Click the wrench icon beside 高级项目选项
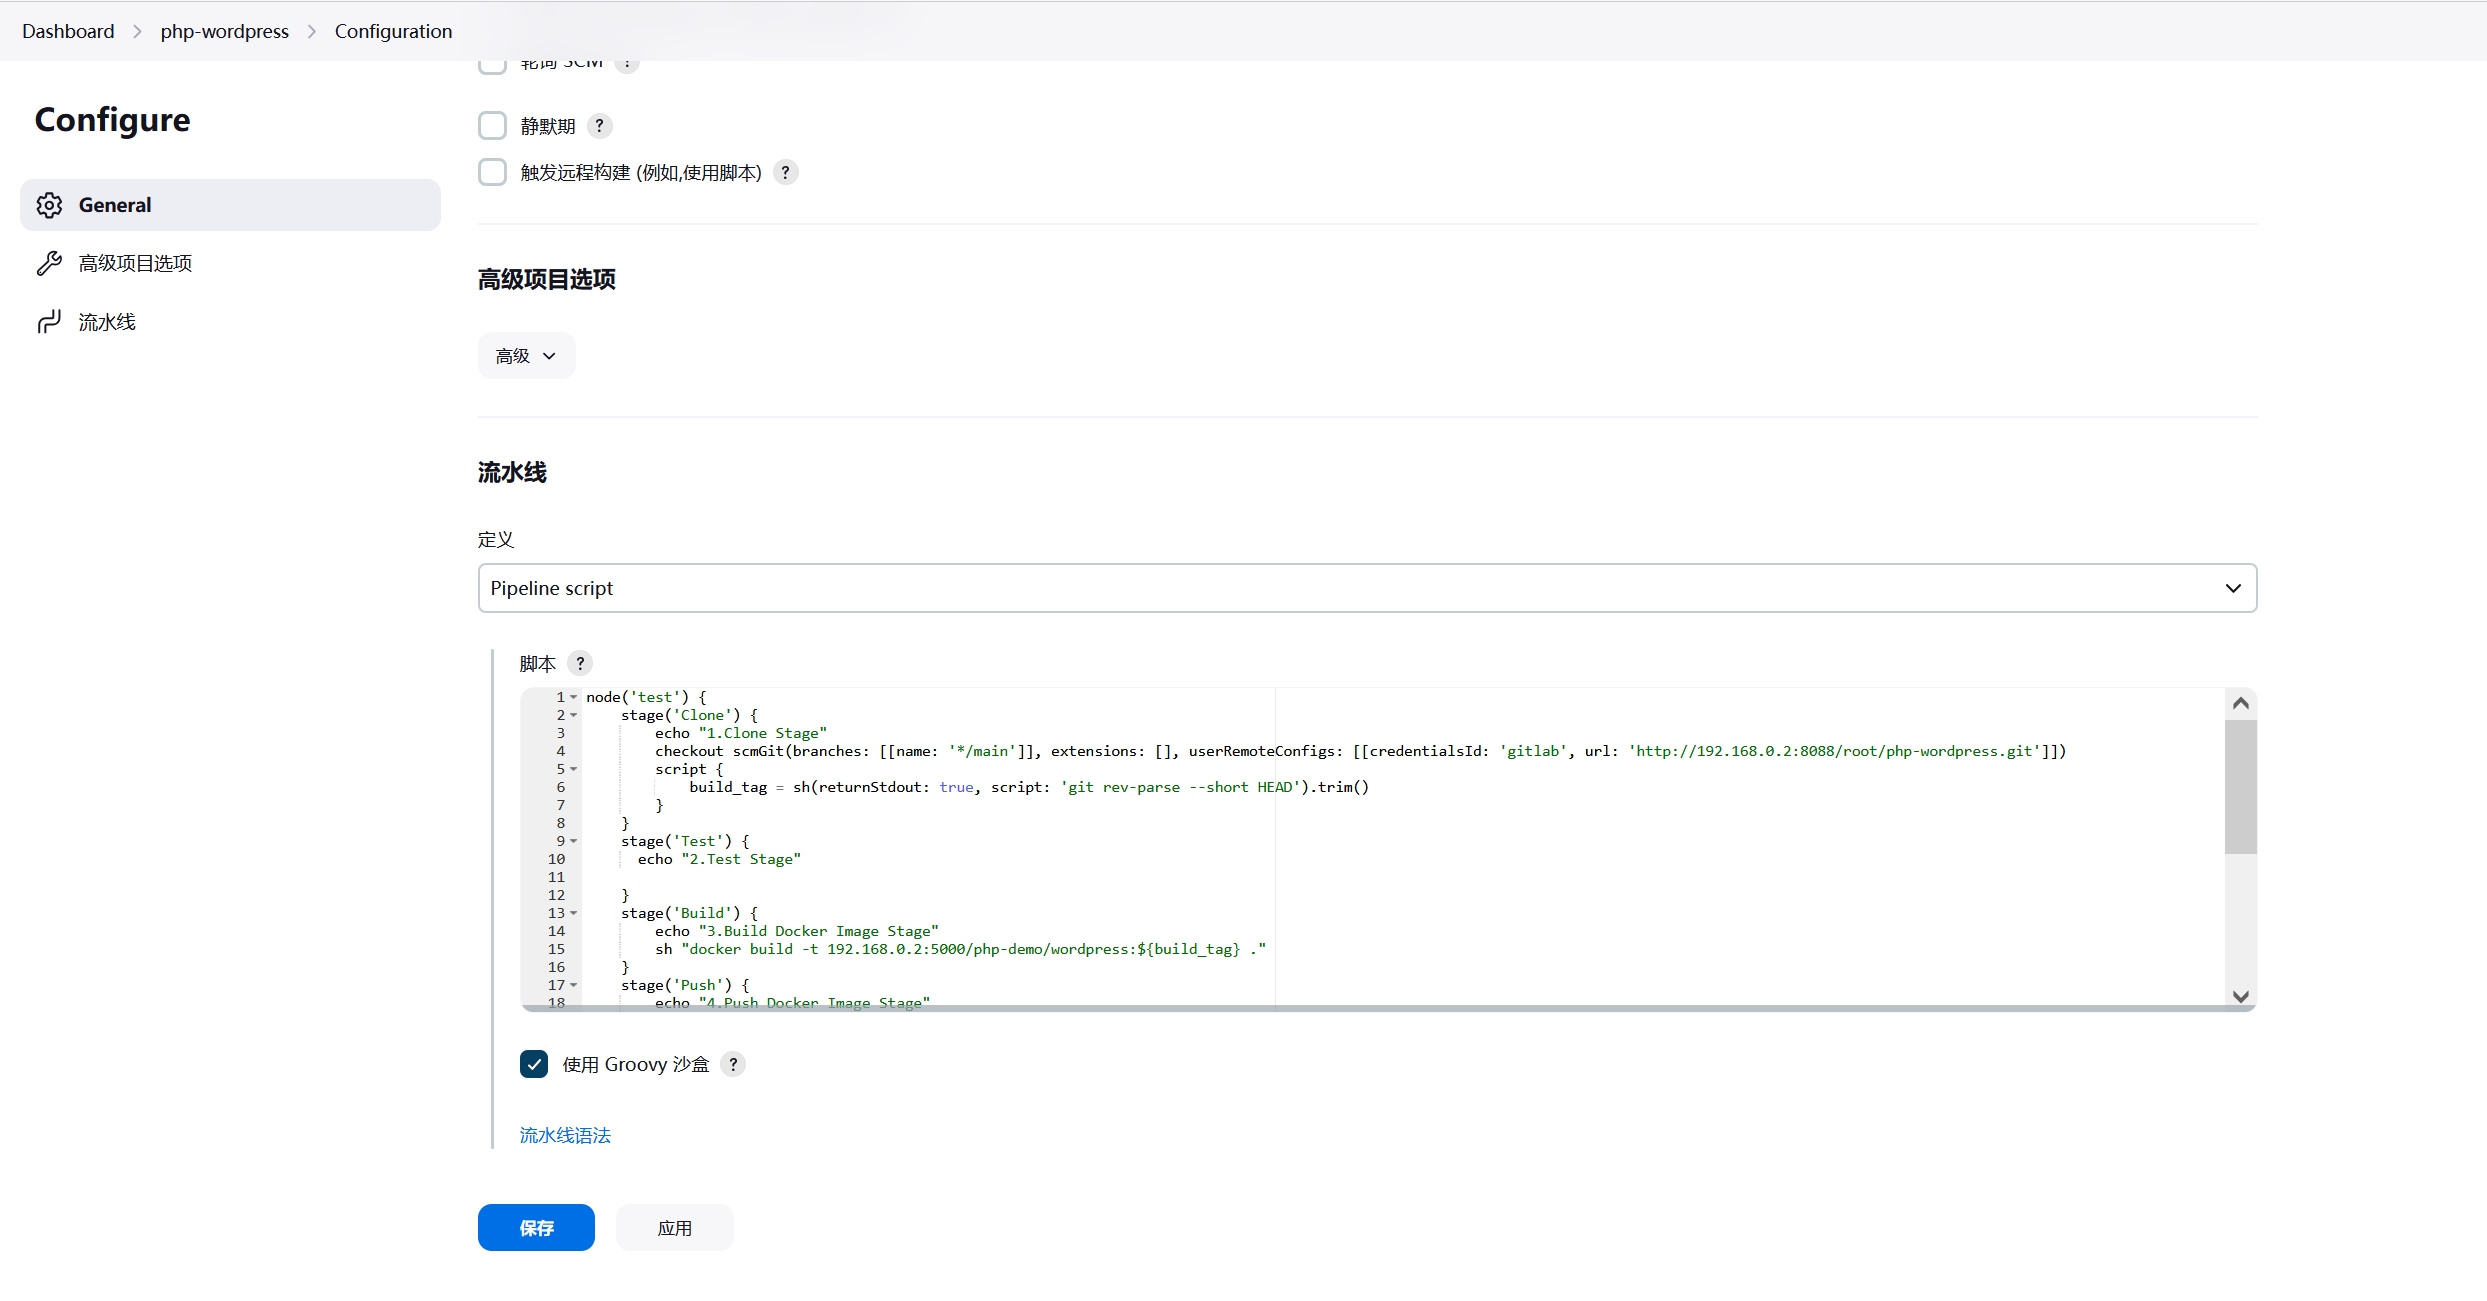This screenshot has width=2487, height=1301. click(49, 263)
